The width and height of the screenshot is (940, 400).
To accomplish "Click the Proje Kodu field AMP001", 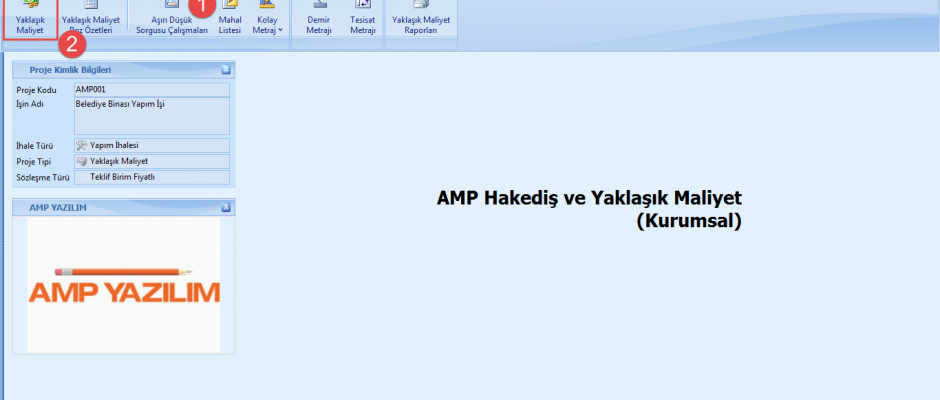I will pos(152,90).
